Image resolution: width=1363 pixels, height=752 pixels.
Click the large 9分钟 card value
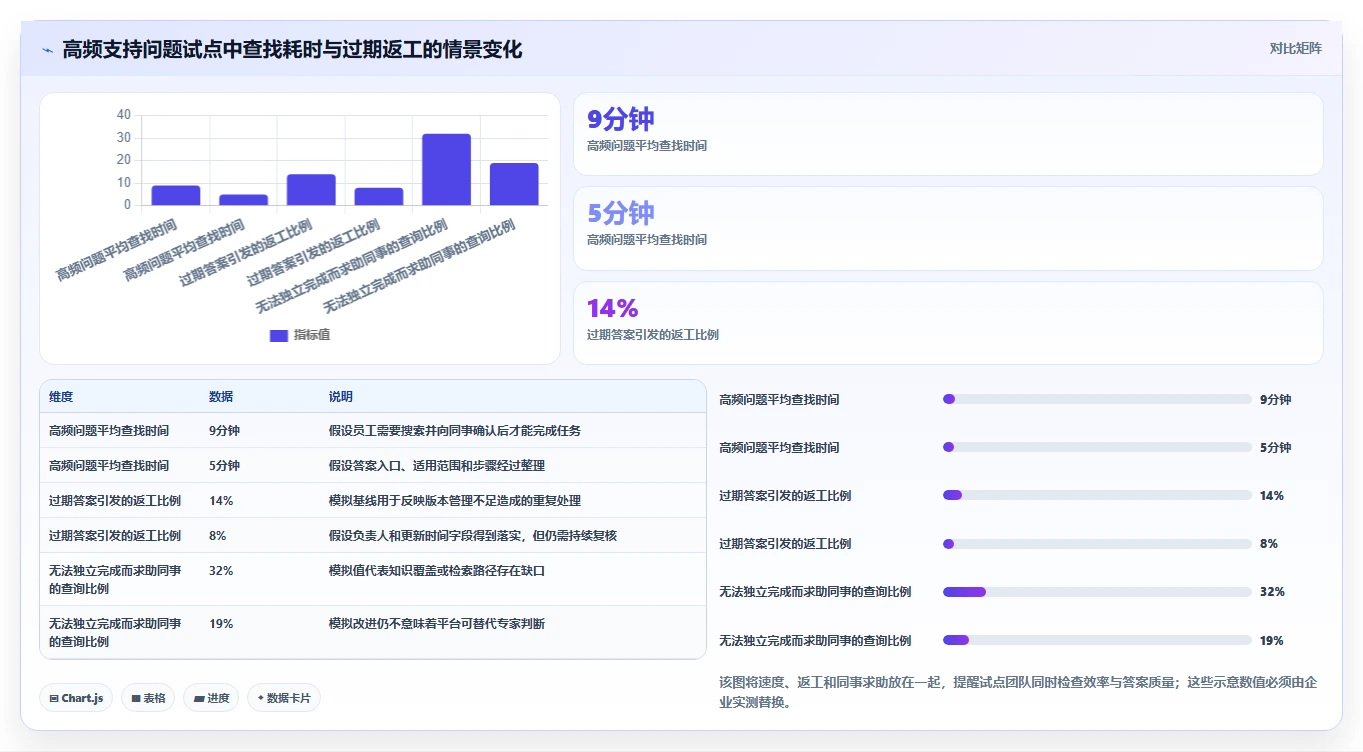coord(620,119)
